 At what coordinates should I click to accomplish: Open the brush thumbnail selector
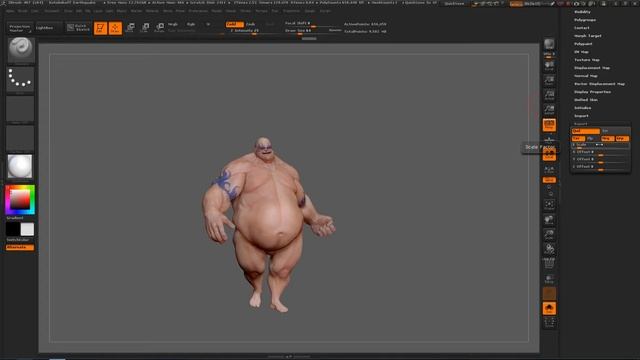(x=20, y=50)
